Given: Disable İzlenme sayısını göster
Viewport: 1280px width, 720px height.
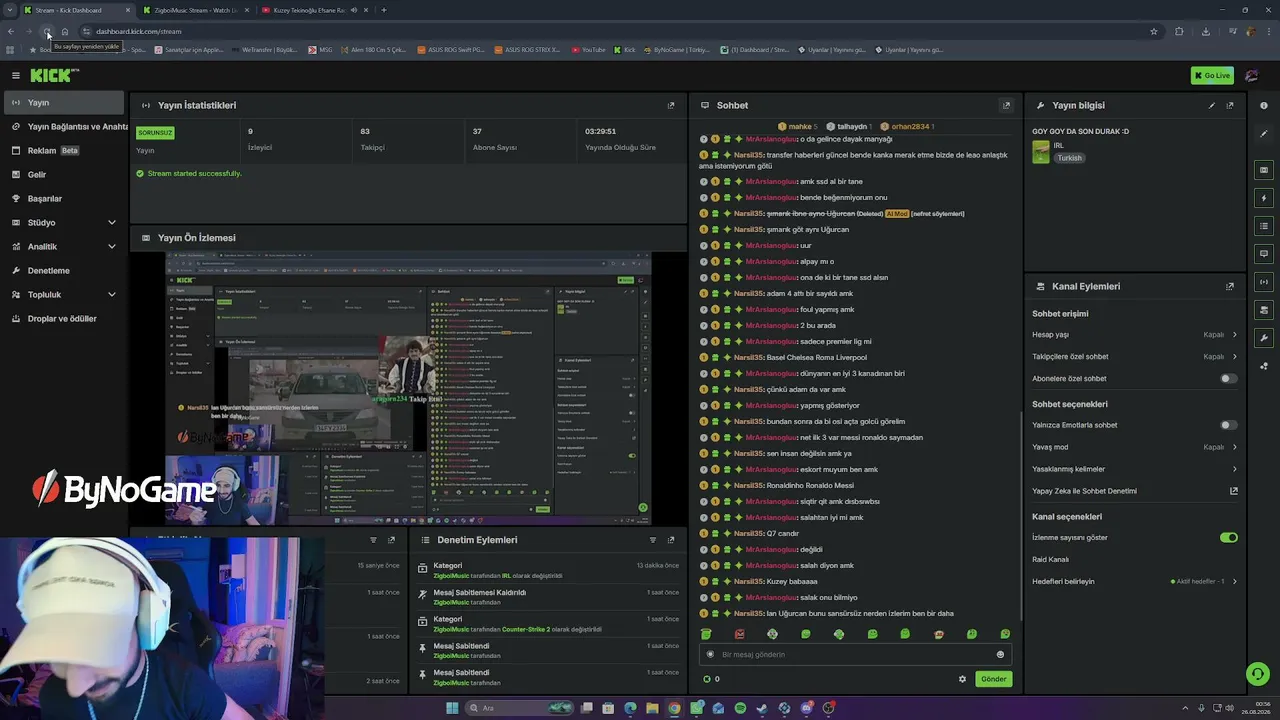Looking at the screenshot, I should 1229,537.
